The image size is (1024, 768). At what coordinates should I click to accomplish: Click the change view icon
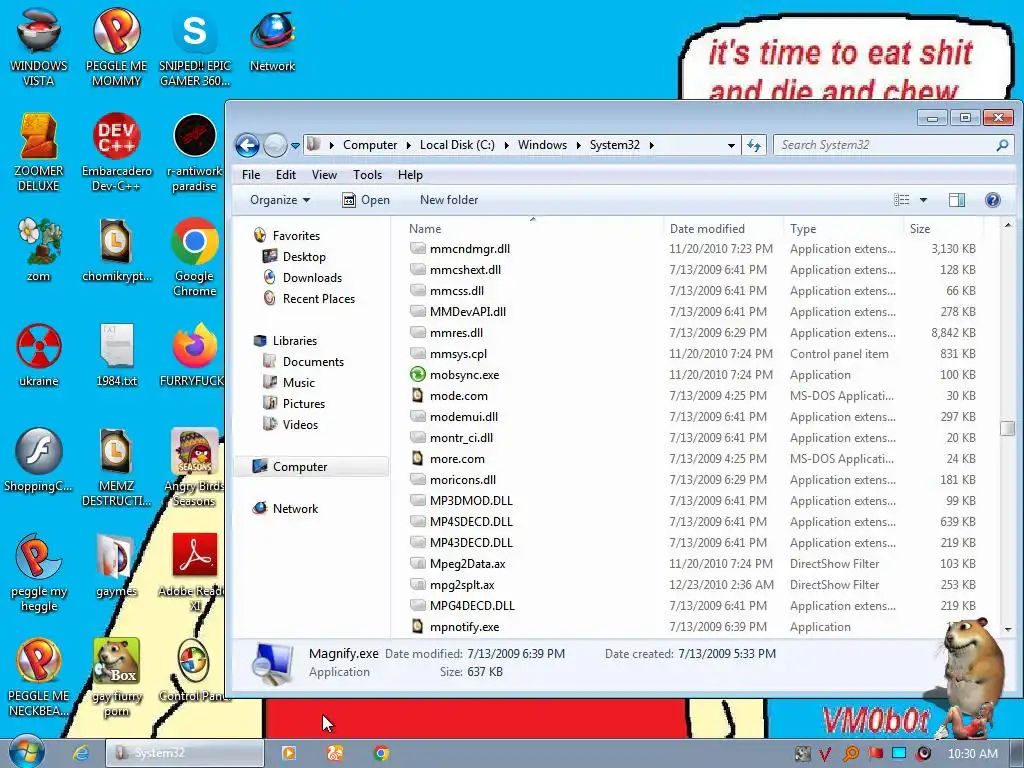(902, 200)
